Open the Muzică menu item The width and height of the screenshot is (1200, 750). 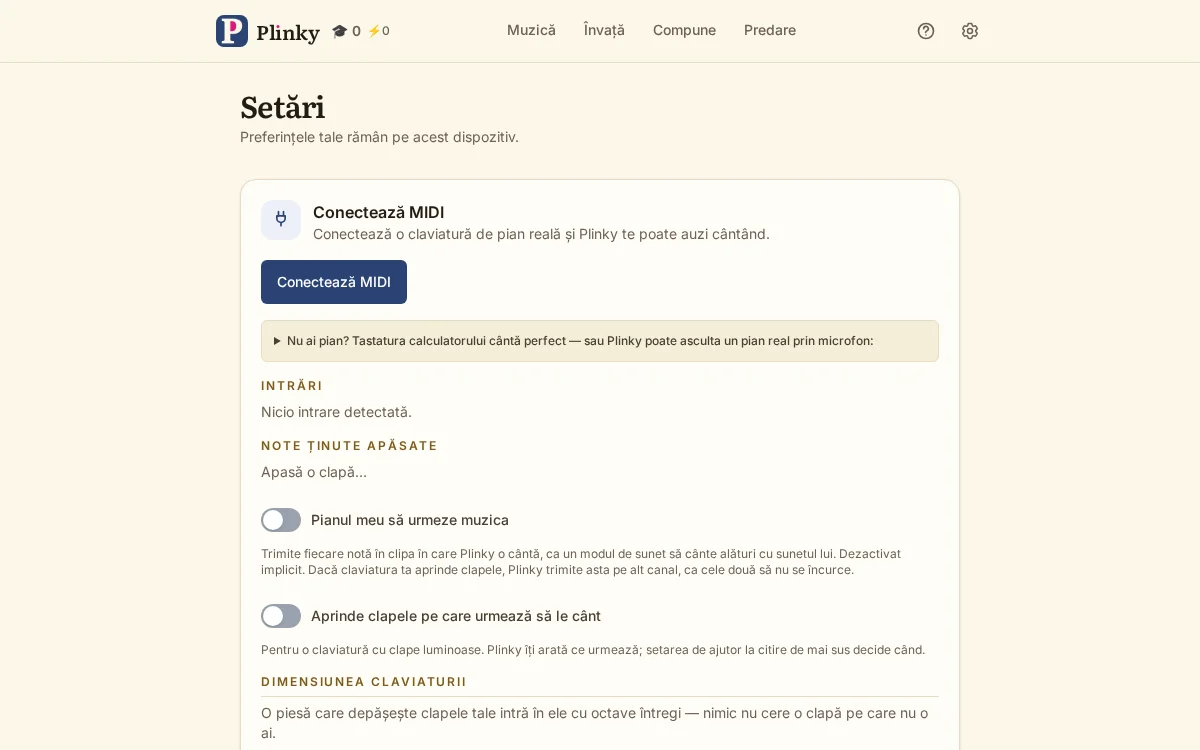[531, 30]
